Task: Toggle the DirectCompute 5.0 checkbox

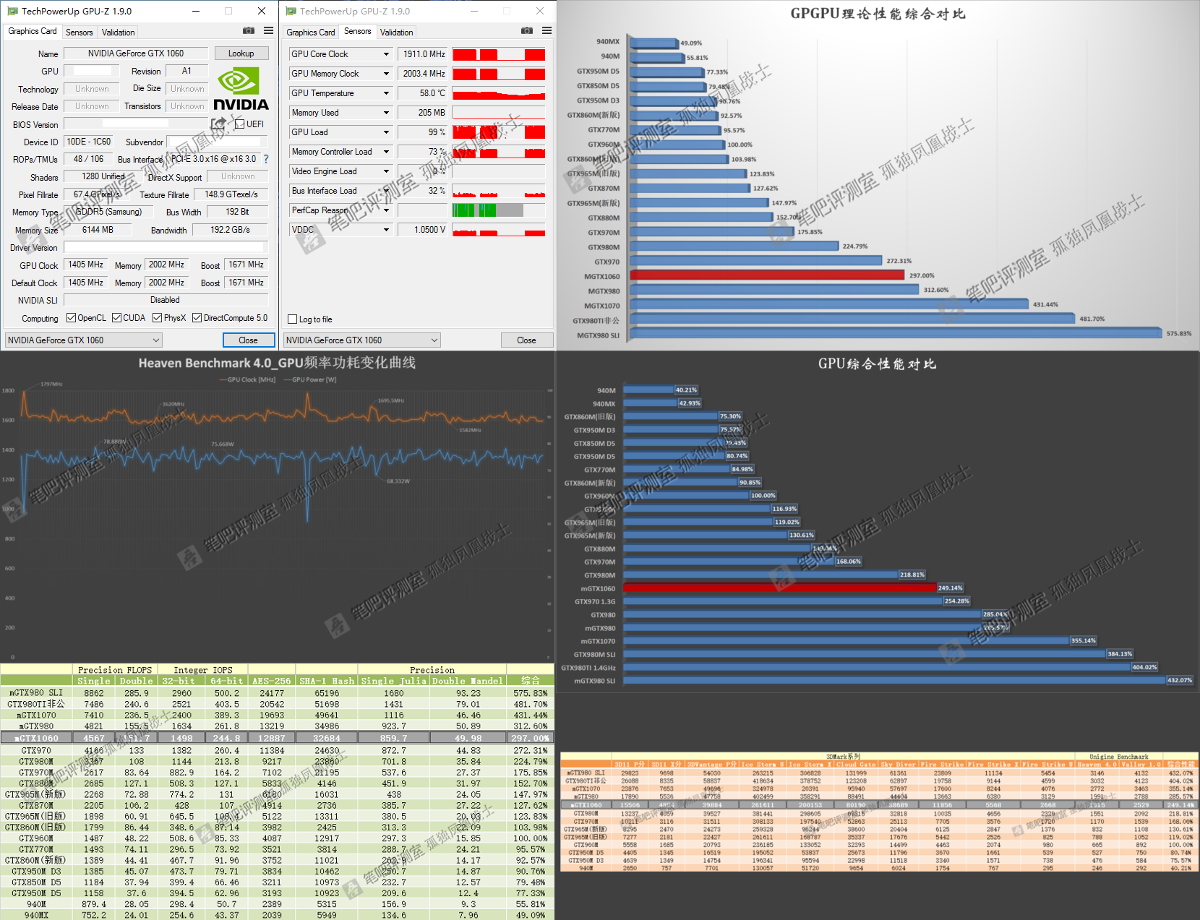Action: pos(197,318)
